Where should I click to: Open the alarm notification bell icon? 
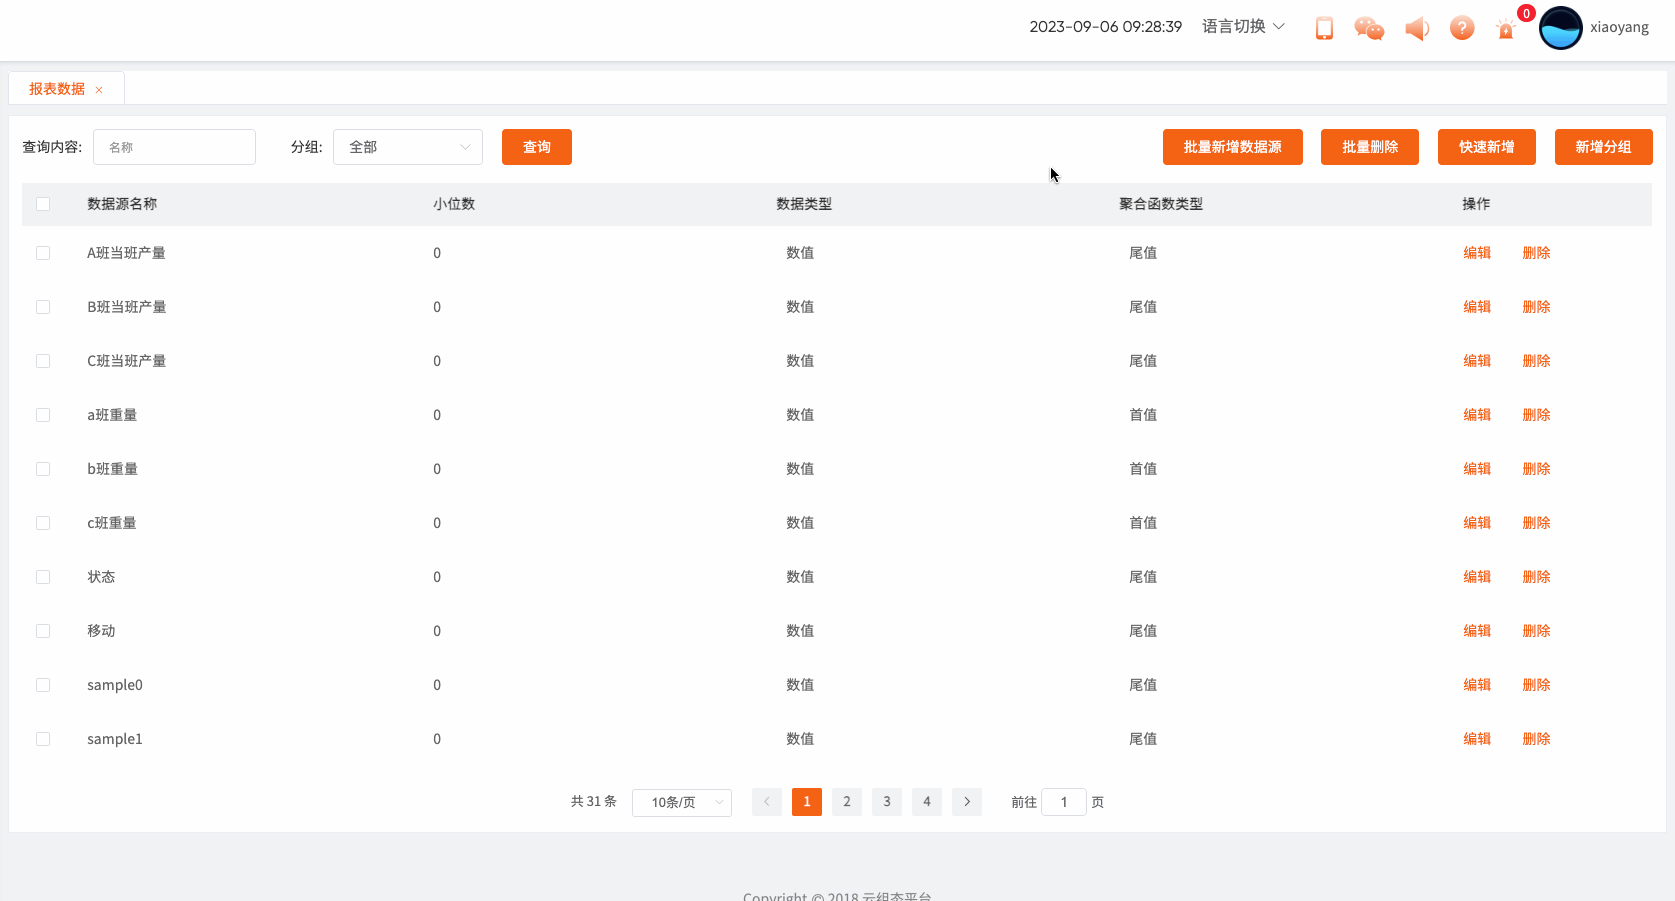click(1506, 29)
